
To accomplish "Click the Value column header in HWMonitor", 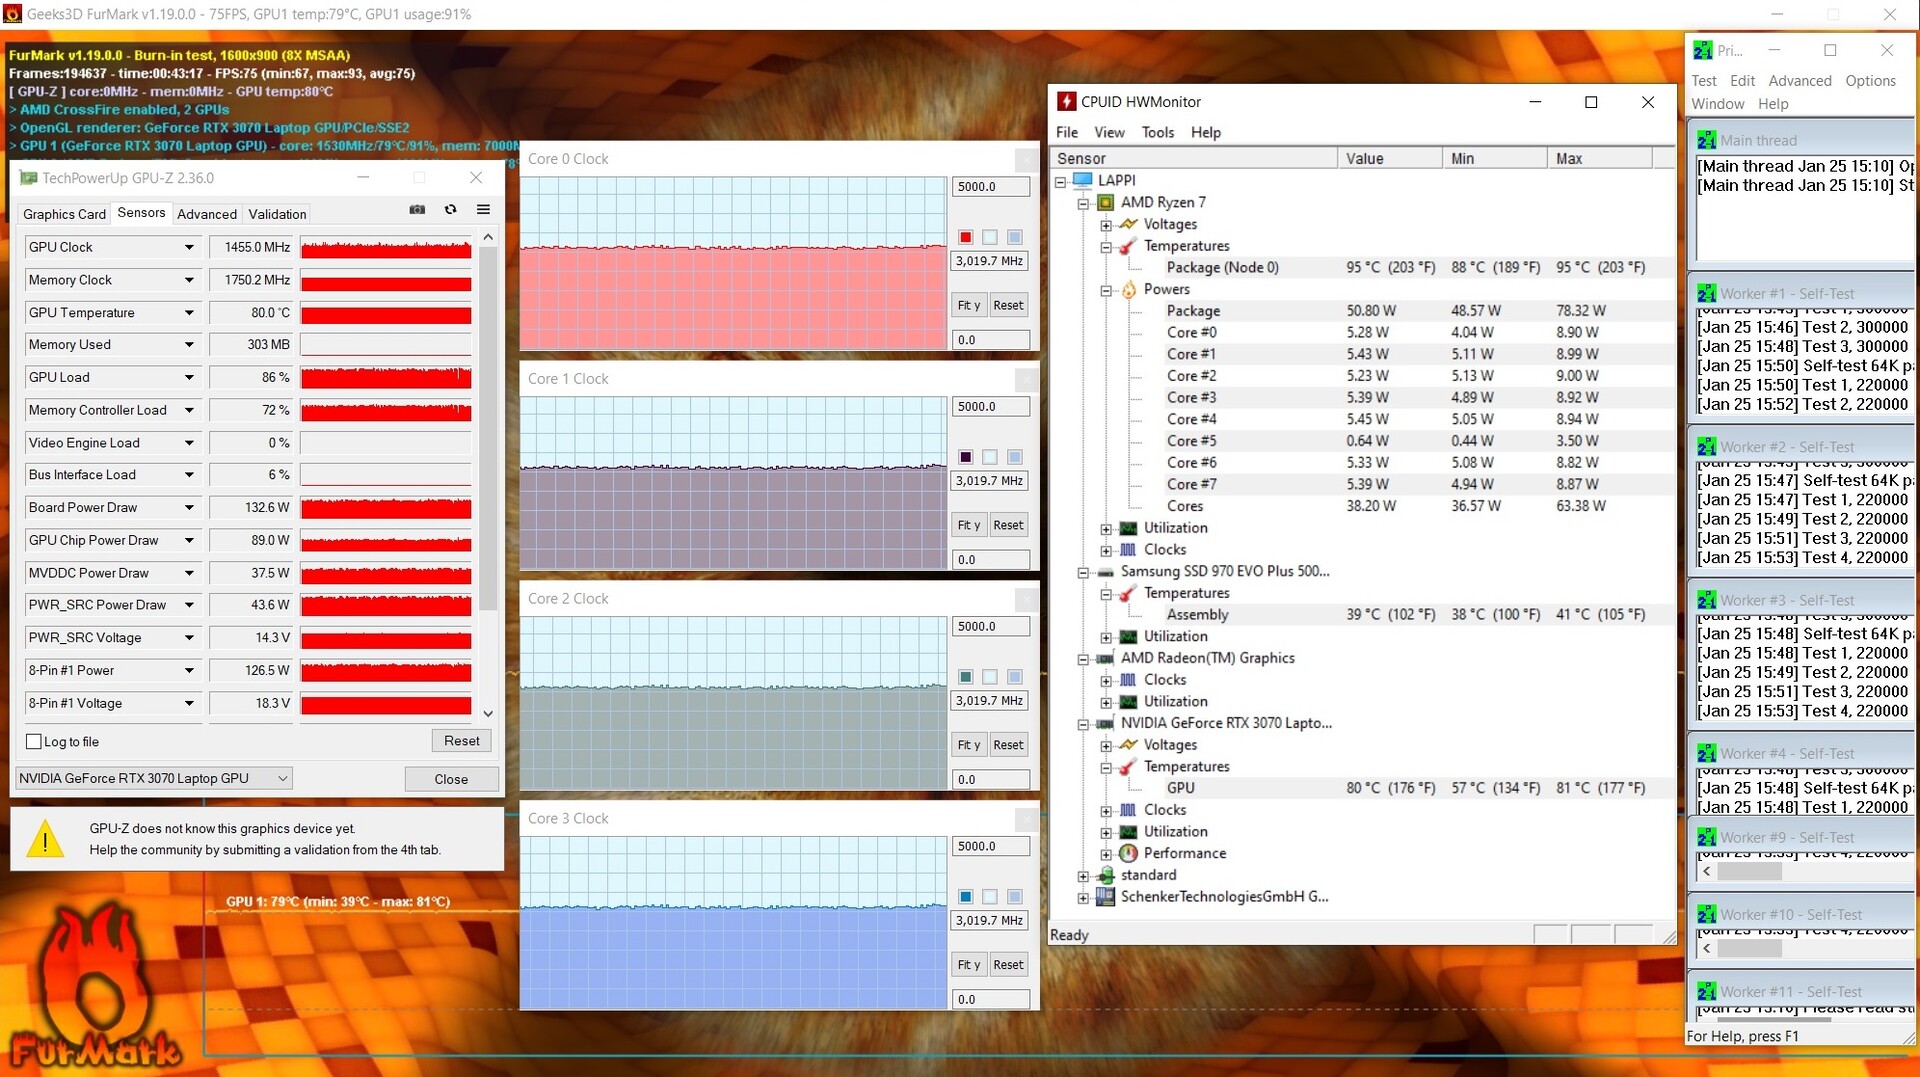I will 1389,158.
